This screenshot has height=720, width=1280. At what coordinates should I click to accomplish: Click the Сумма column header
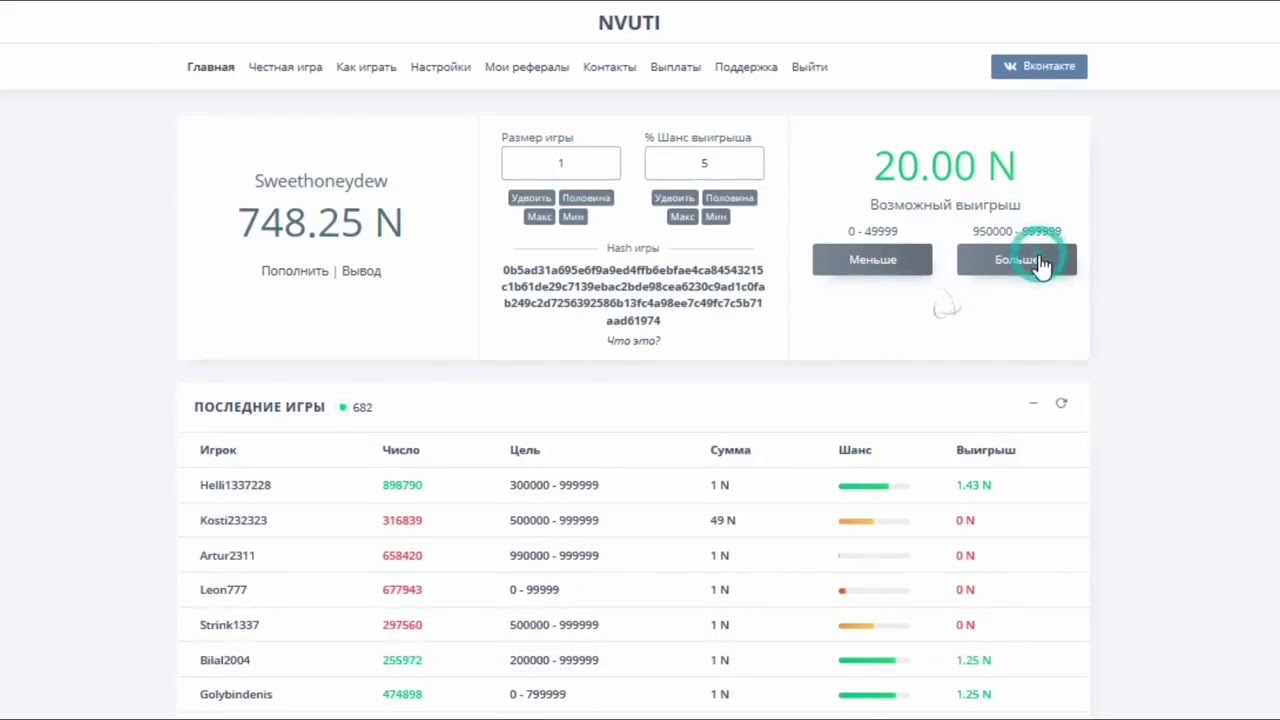pos(730,450)
